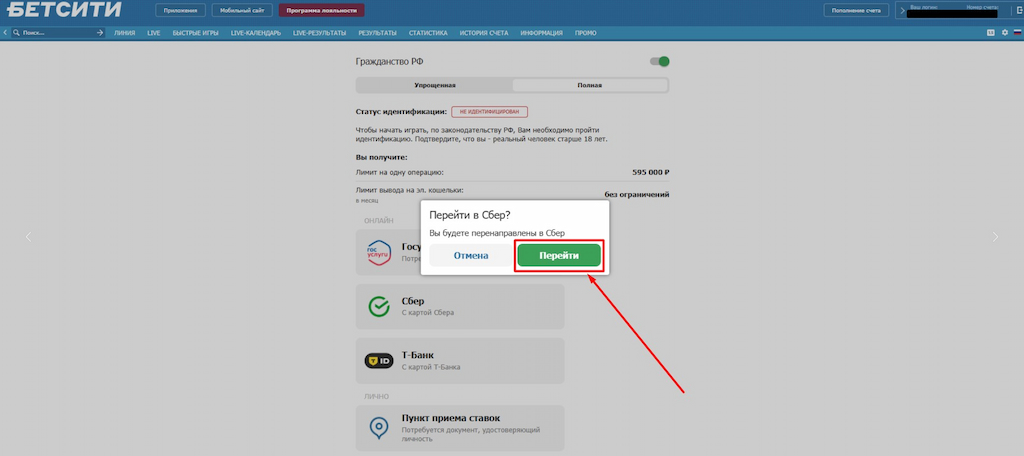Screen dimensions: 1024x456
Task: Open LIVE-КАЛЕНДАРЬ section
Action: point(256,33)
